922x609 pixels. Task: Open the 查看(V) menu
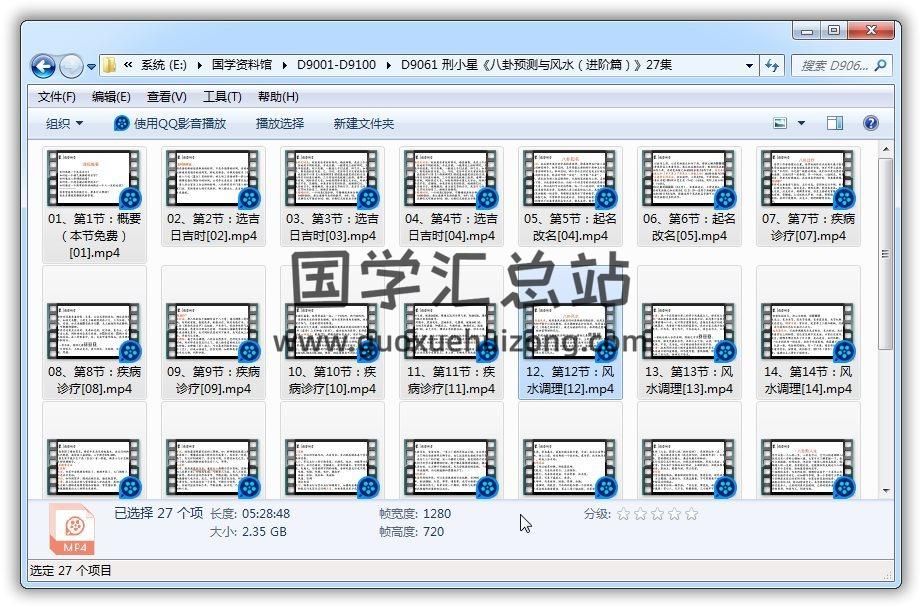(x=167, y=96)
